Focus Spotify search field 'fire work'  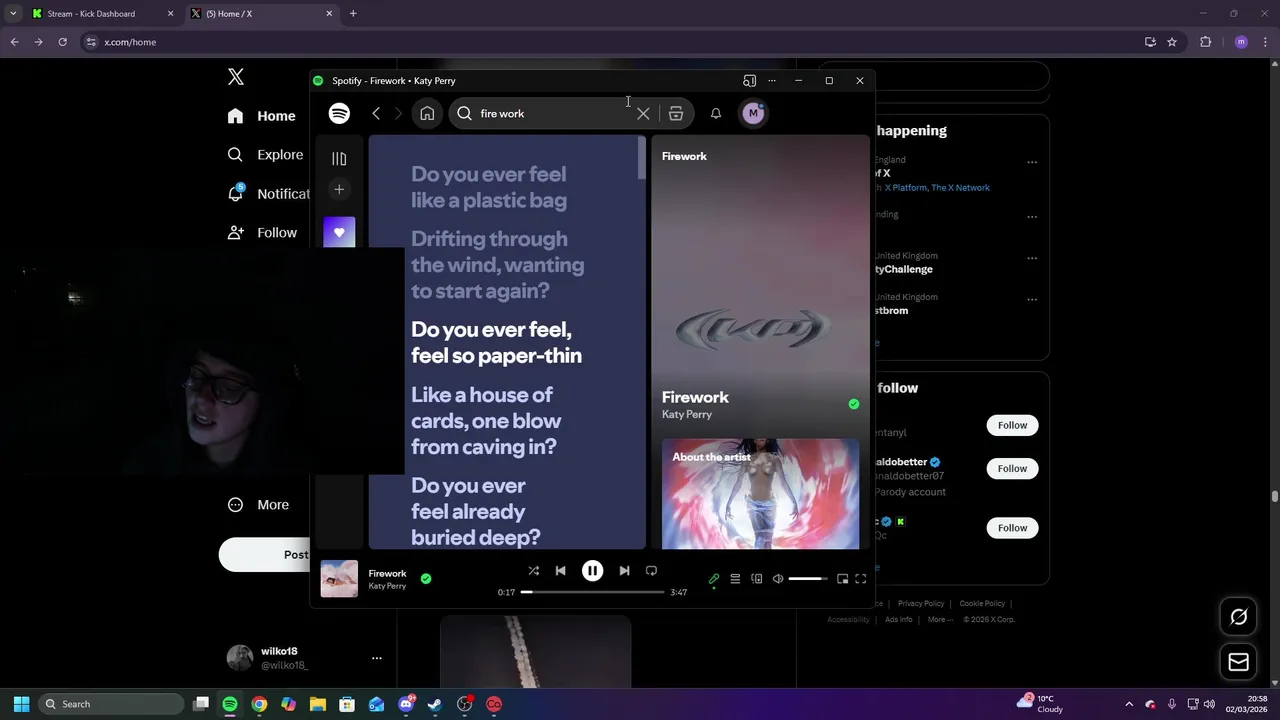553,113
